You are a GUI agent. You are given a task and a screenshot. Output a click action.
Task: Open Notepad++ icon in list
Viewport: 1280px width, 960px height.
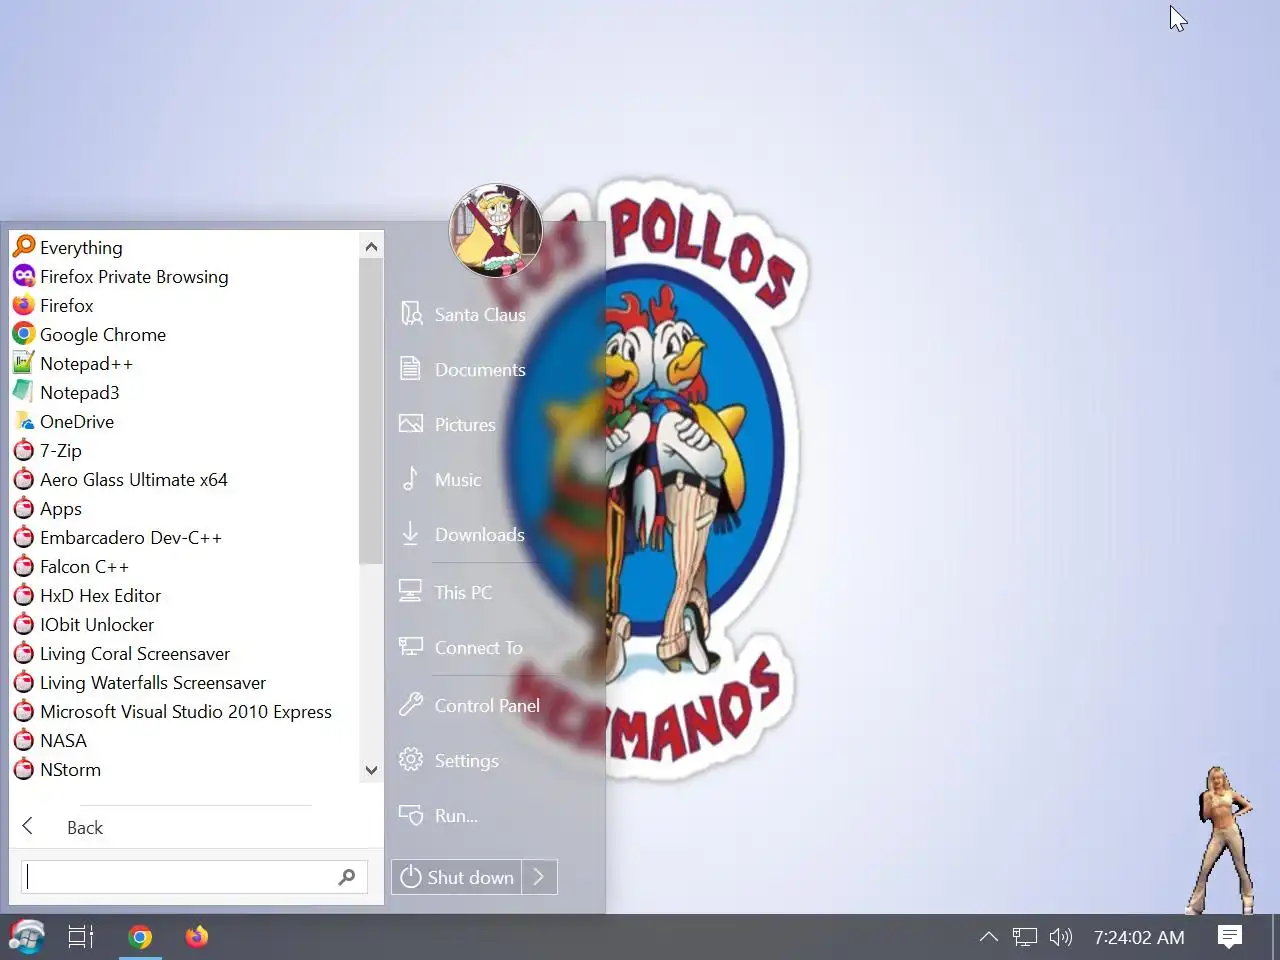(24, 363)
